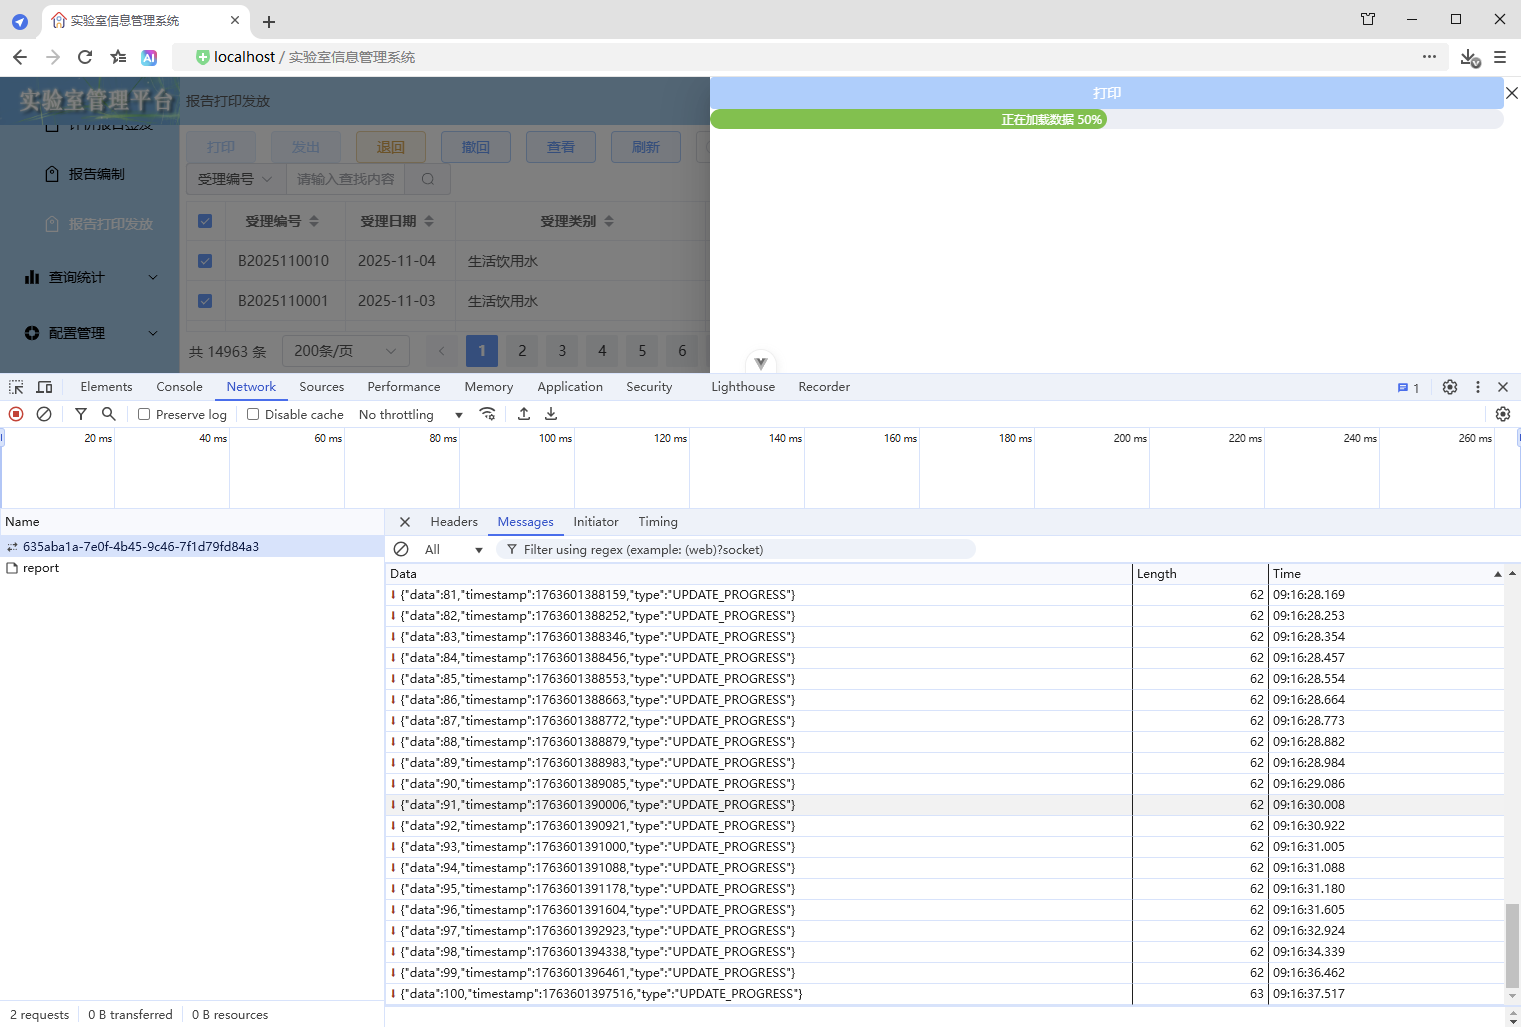This screenshot has width=1521, height=1027.
Task: Enable Disable cache checkbox
Action: [x=253, y=414]
